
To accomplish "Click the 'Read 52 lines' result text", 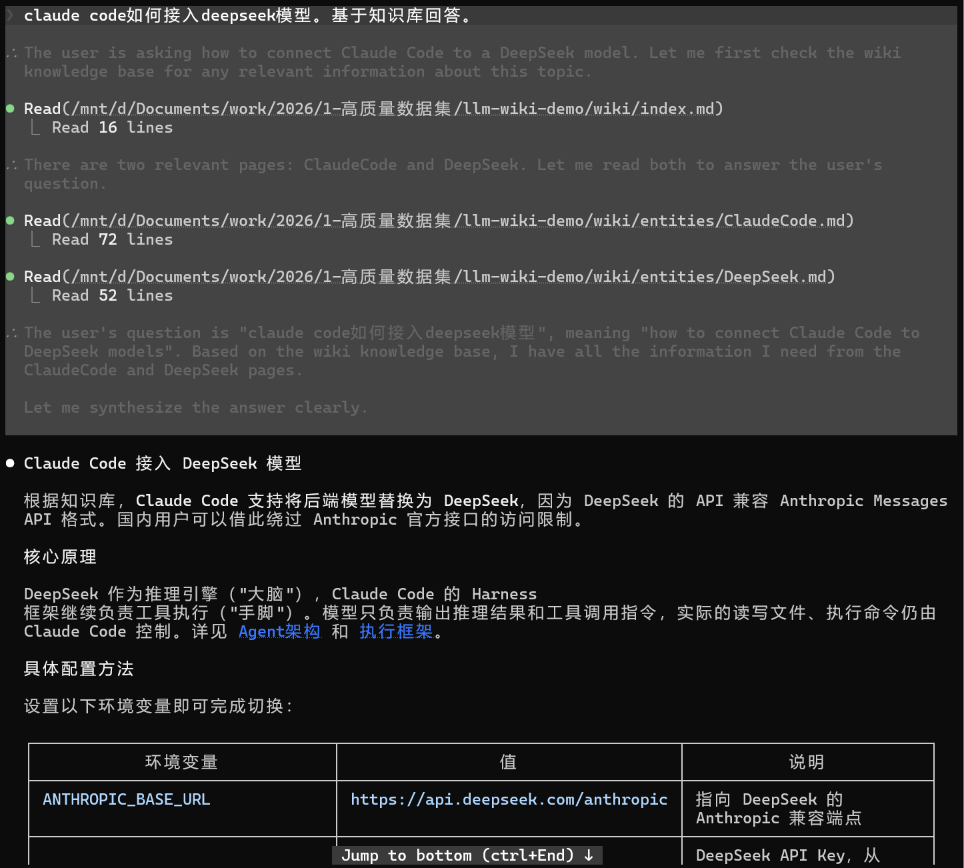I will click(x=112, y=296).
